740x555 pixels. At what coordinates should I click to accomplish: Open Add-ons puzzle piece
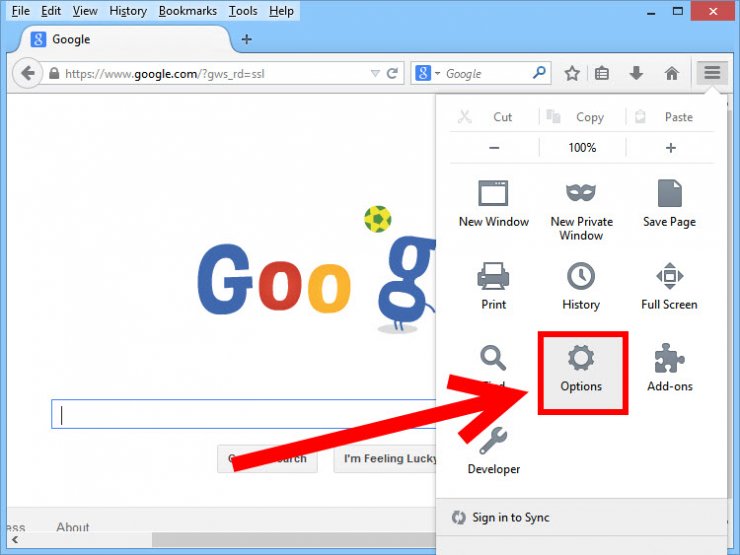click(x=670, y=368)
